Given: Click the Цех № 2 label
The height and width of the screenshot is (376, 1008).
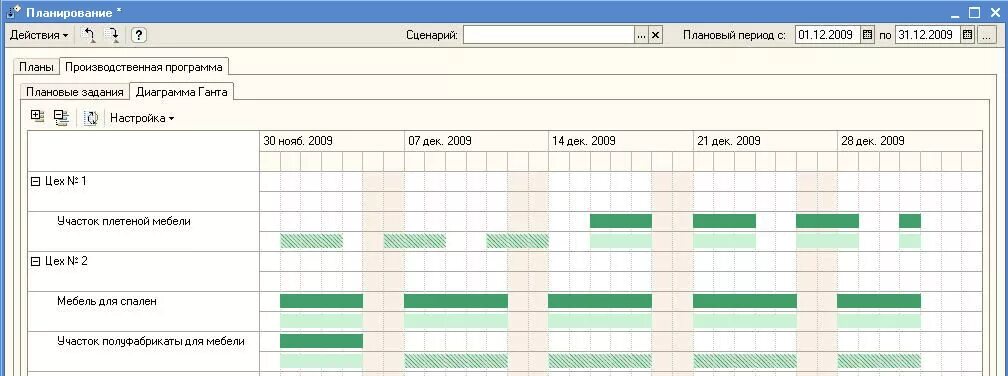Looking at the screenshot, I should (66, 262).
